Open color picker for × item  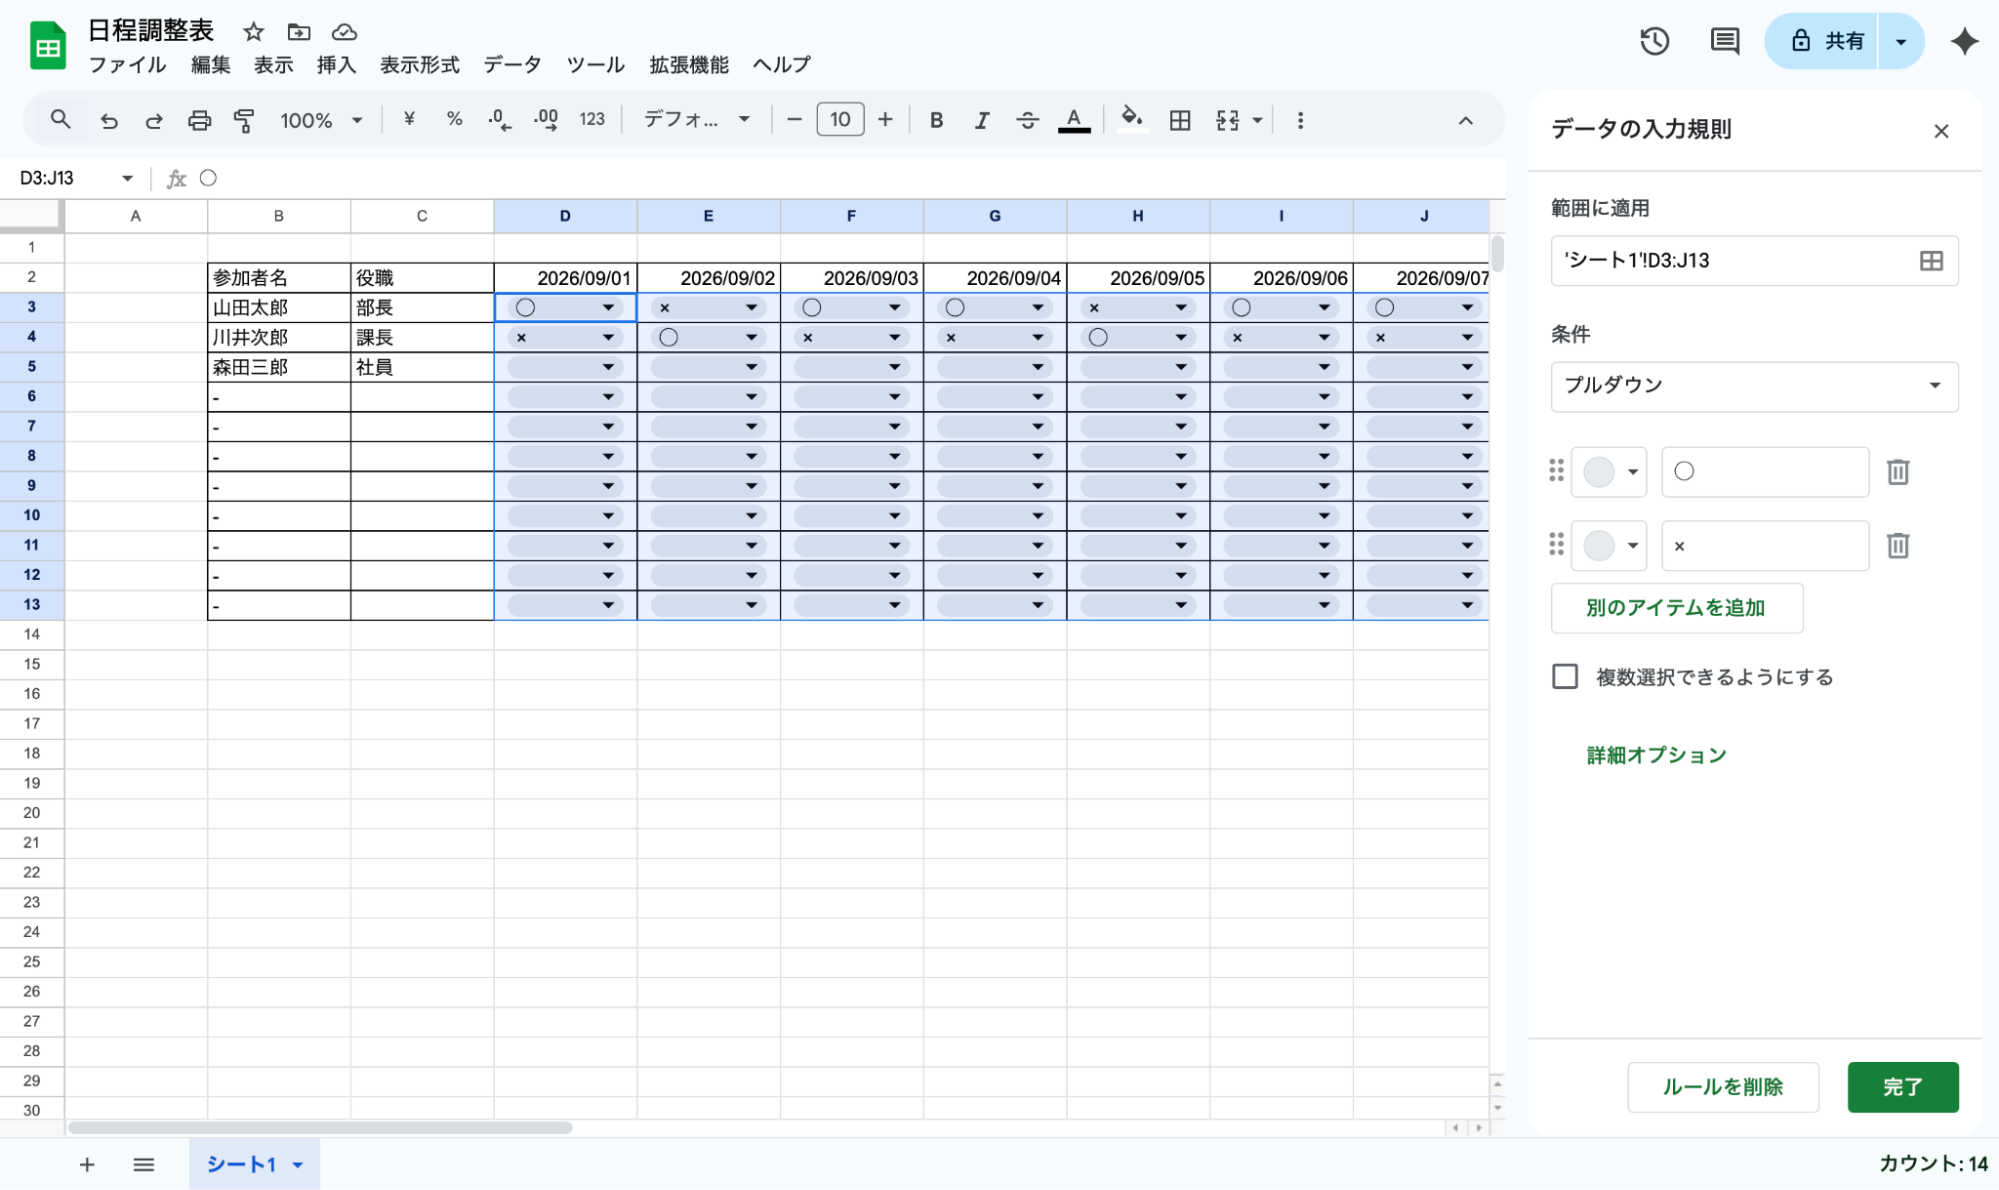tap(1608, 546)
